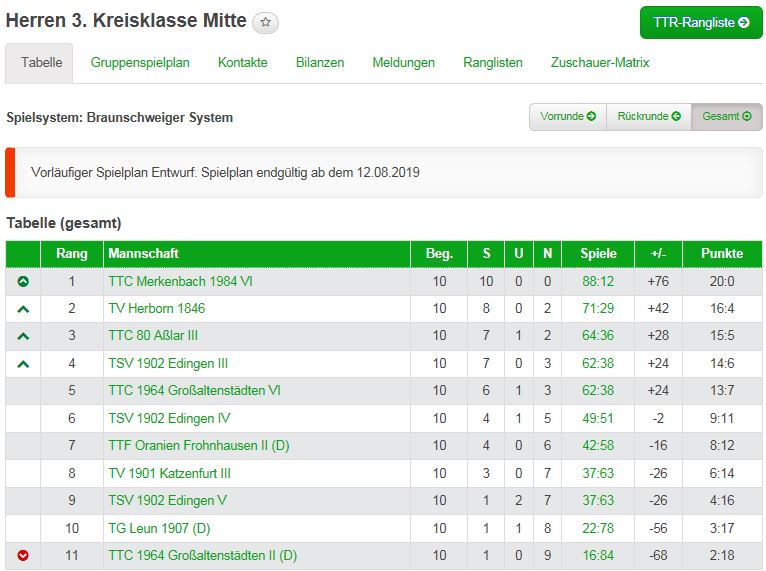The height and width of the screenshot is (571, 766).
Task: Click the Ranglisten tab
Action: pos(493,62)
